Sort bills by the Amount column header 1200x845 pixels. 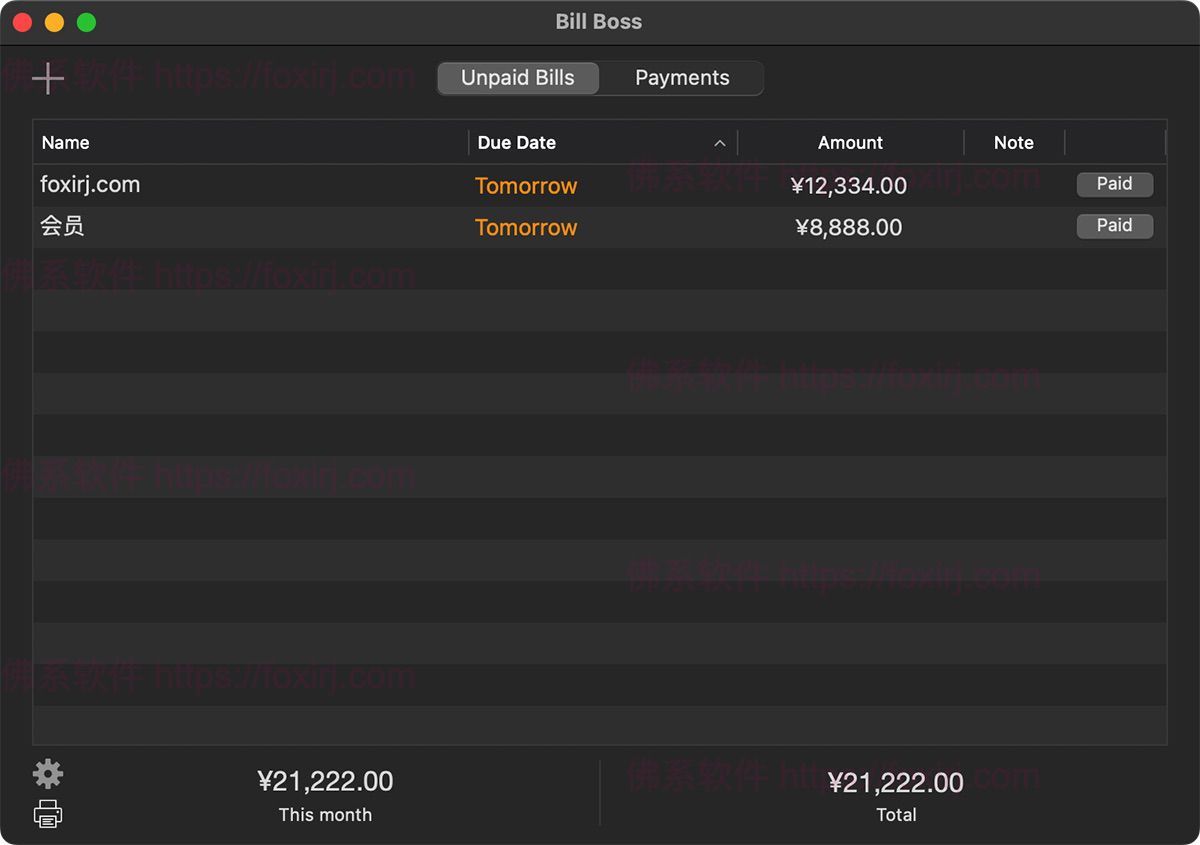coord(850,143)
